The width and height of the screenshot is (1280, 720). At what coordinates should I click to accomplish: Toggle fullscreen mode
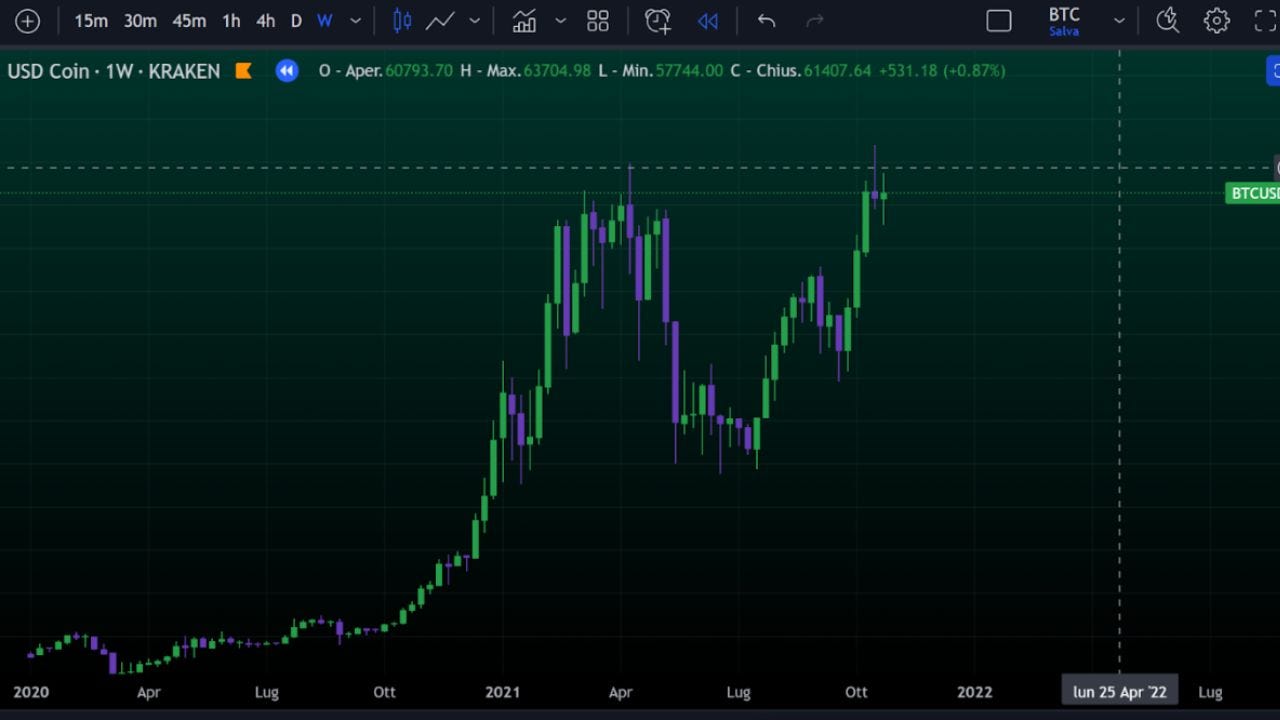pos(1263,20)
